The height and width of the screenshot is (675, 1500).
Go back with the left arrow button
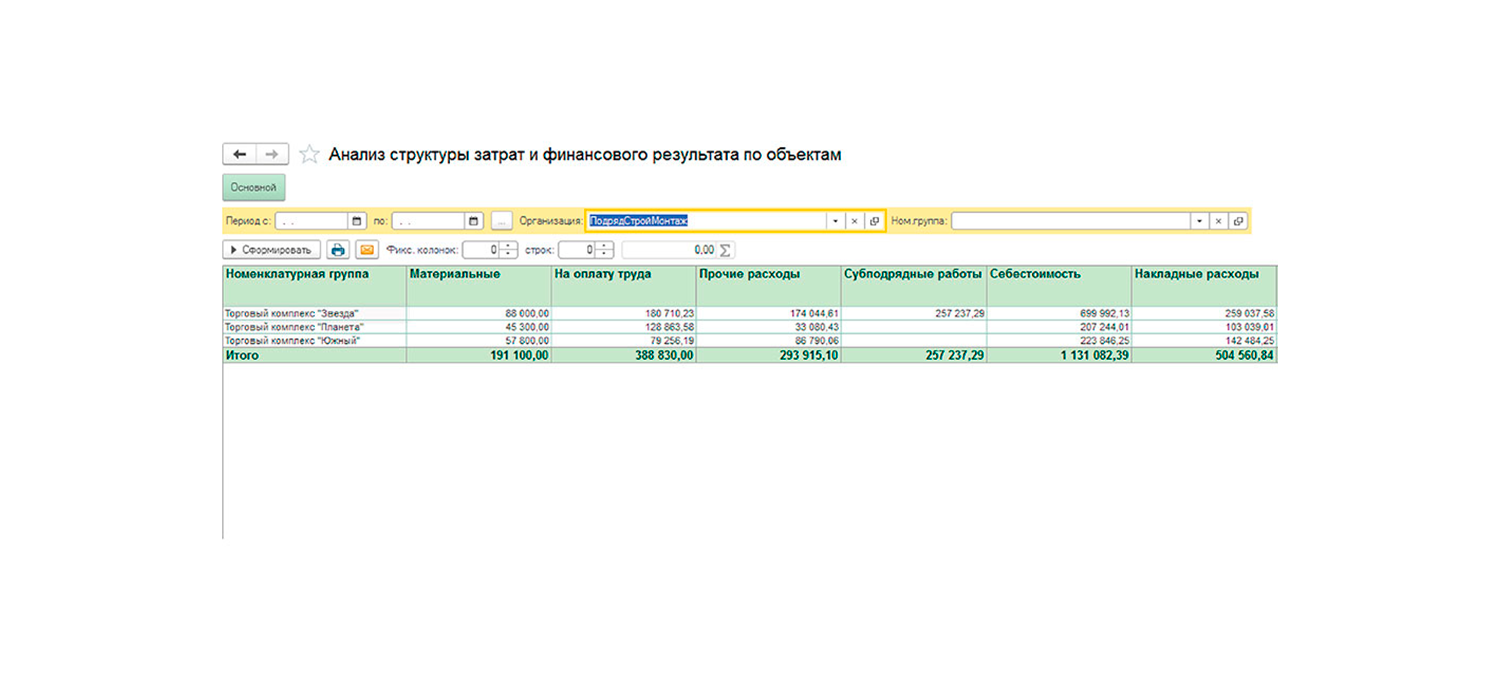(x=239, y=154)
